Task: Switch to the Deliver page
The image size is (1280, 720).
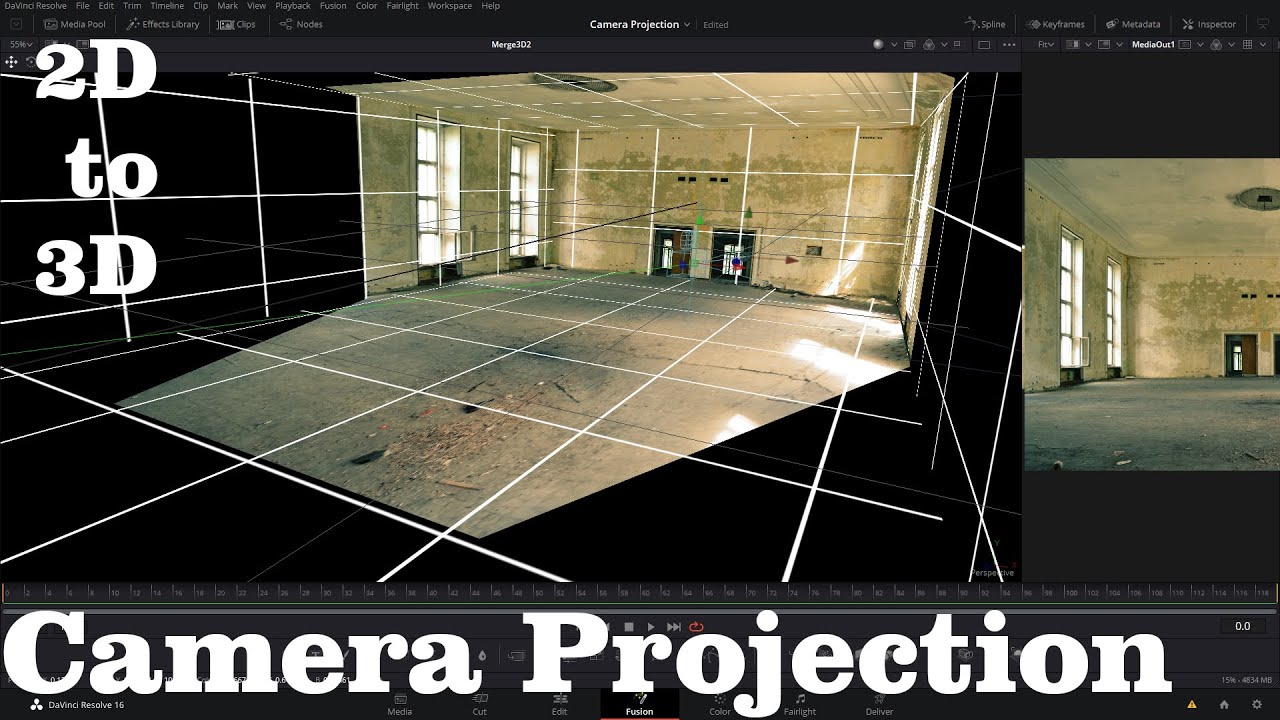Action: click(x=879, y=705)
